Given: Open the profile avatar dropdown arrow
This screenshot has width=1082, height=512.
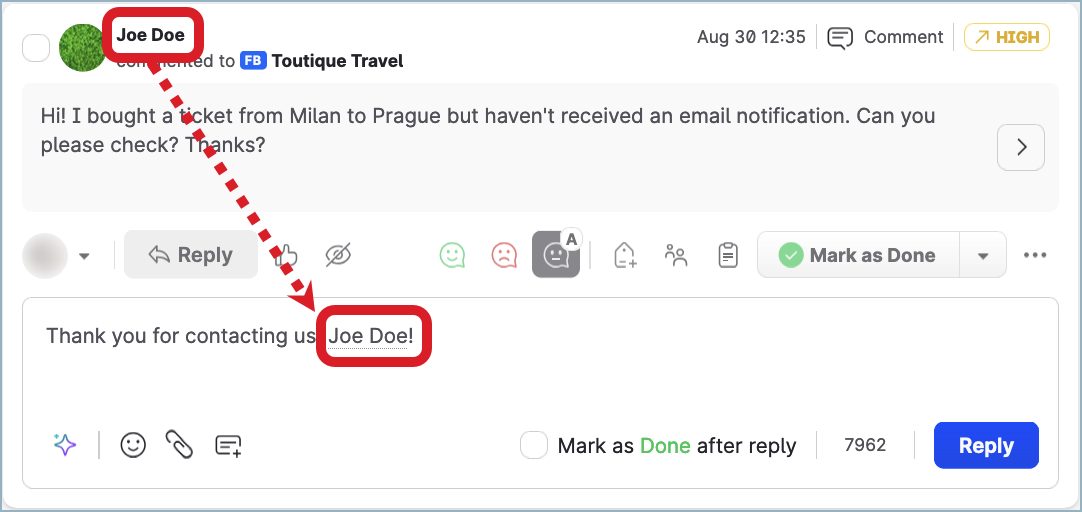Looking at the screenshot, I should click(84, 256).
